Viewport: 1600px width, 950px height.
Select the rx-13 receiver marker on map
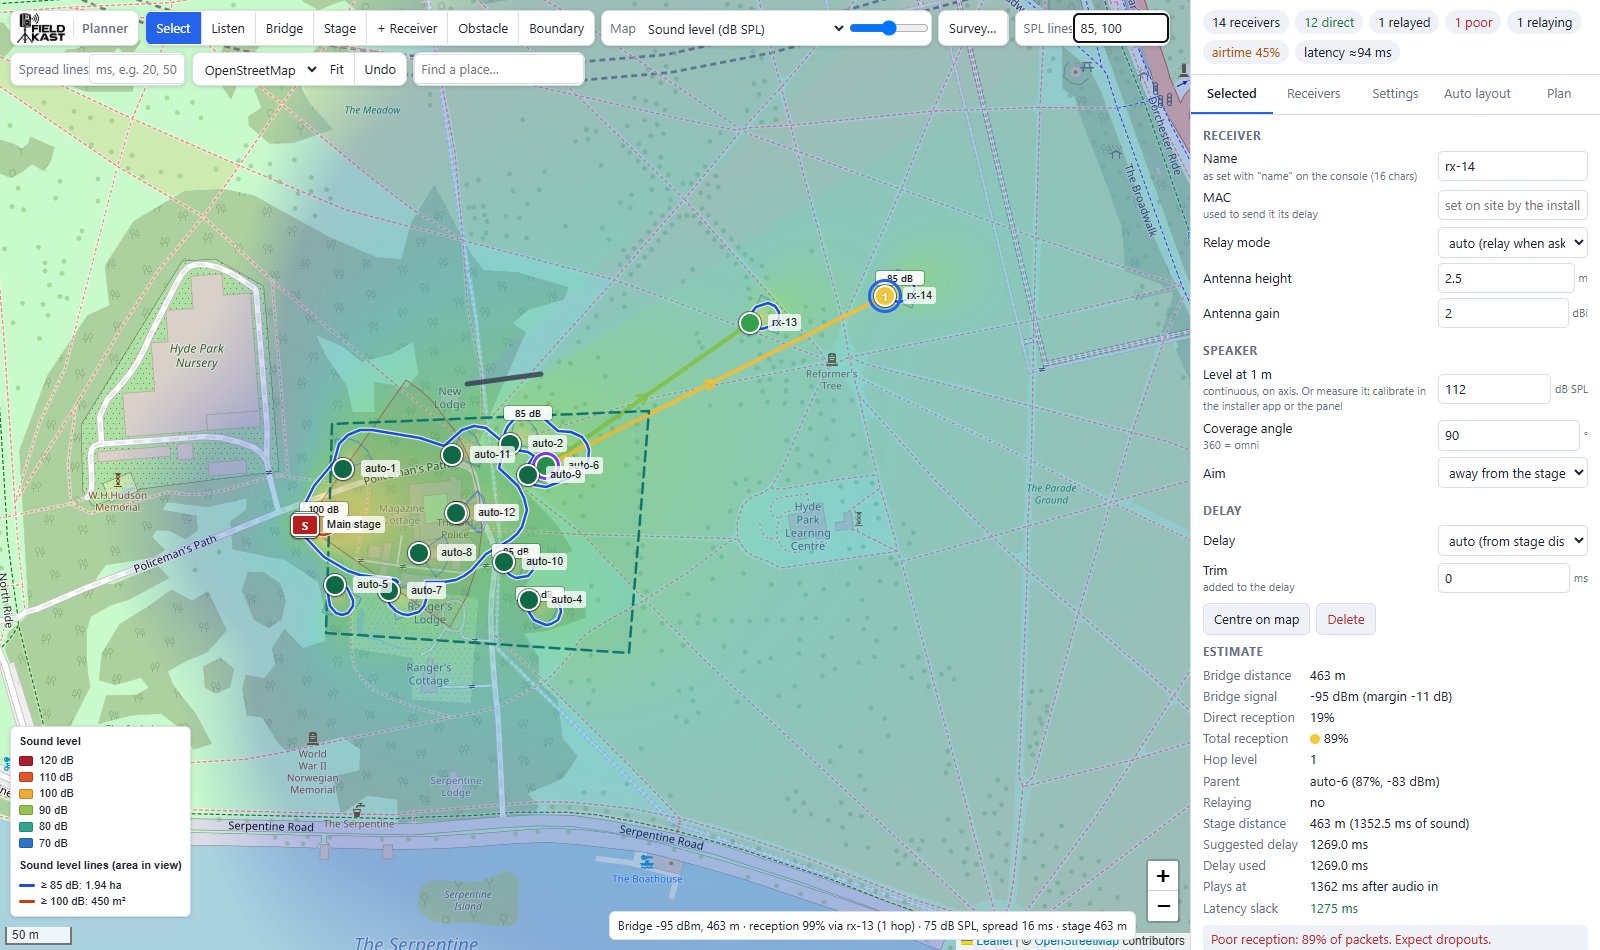[x=750, y=323]
